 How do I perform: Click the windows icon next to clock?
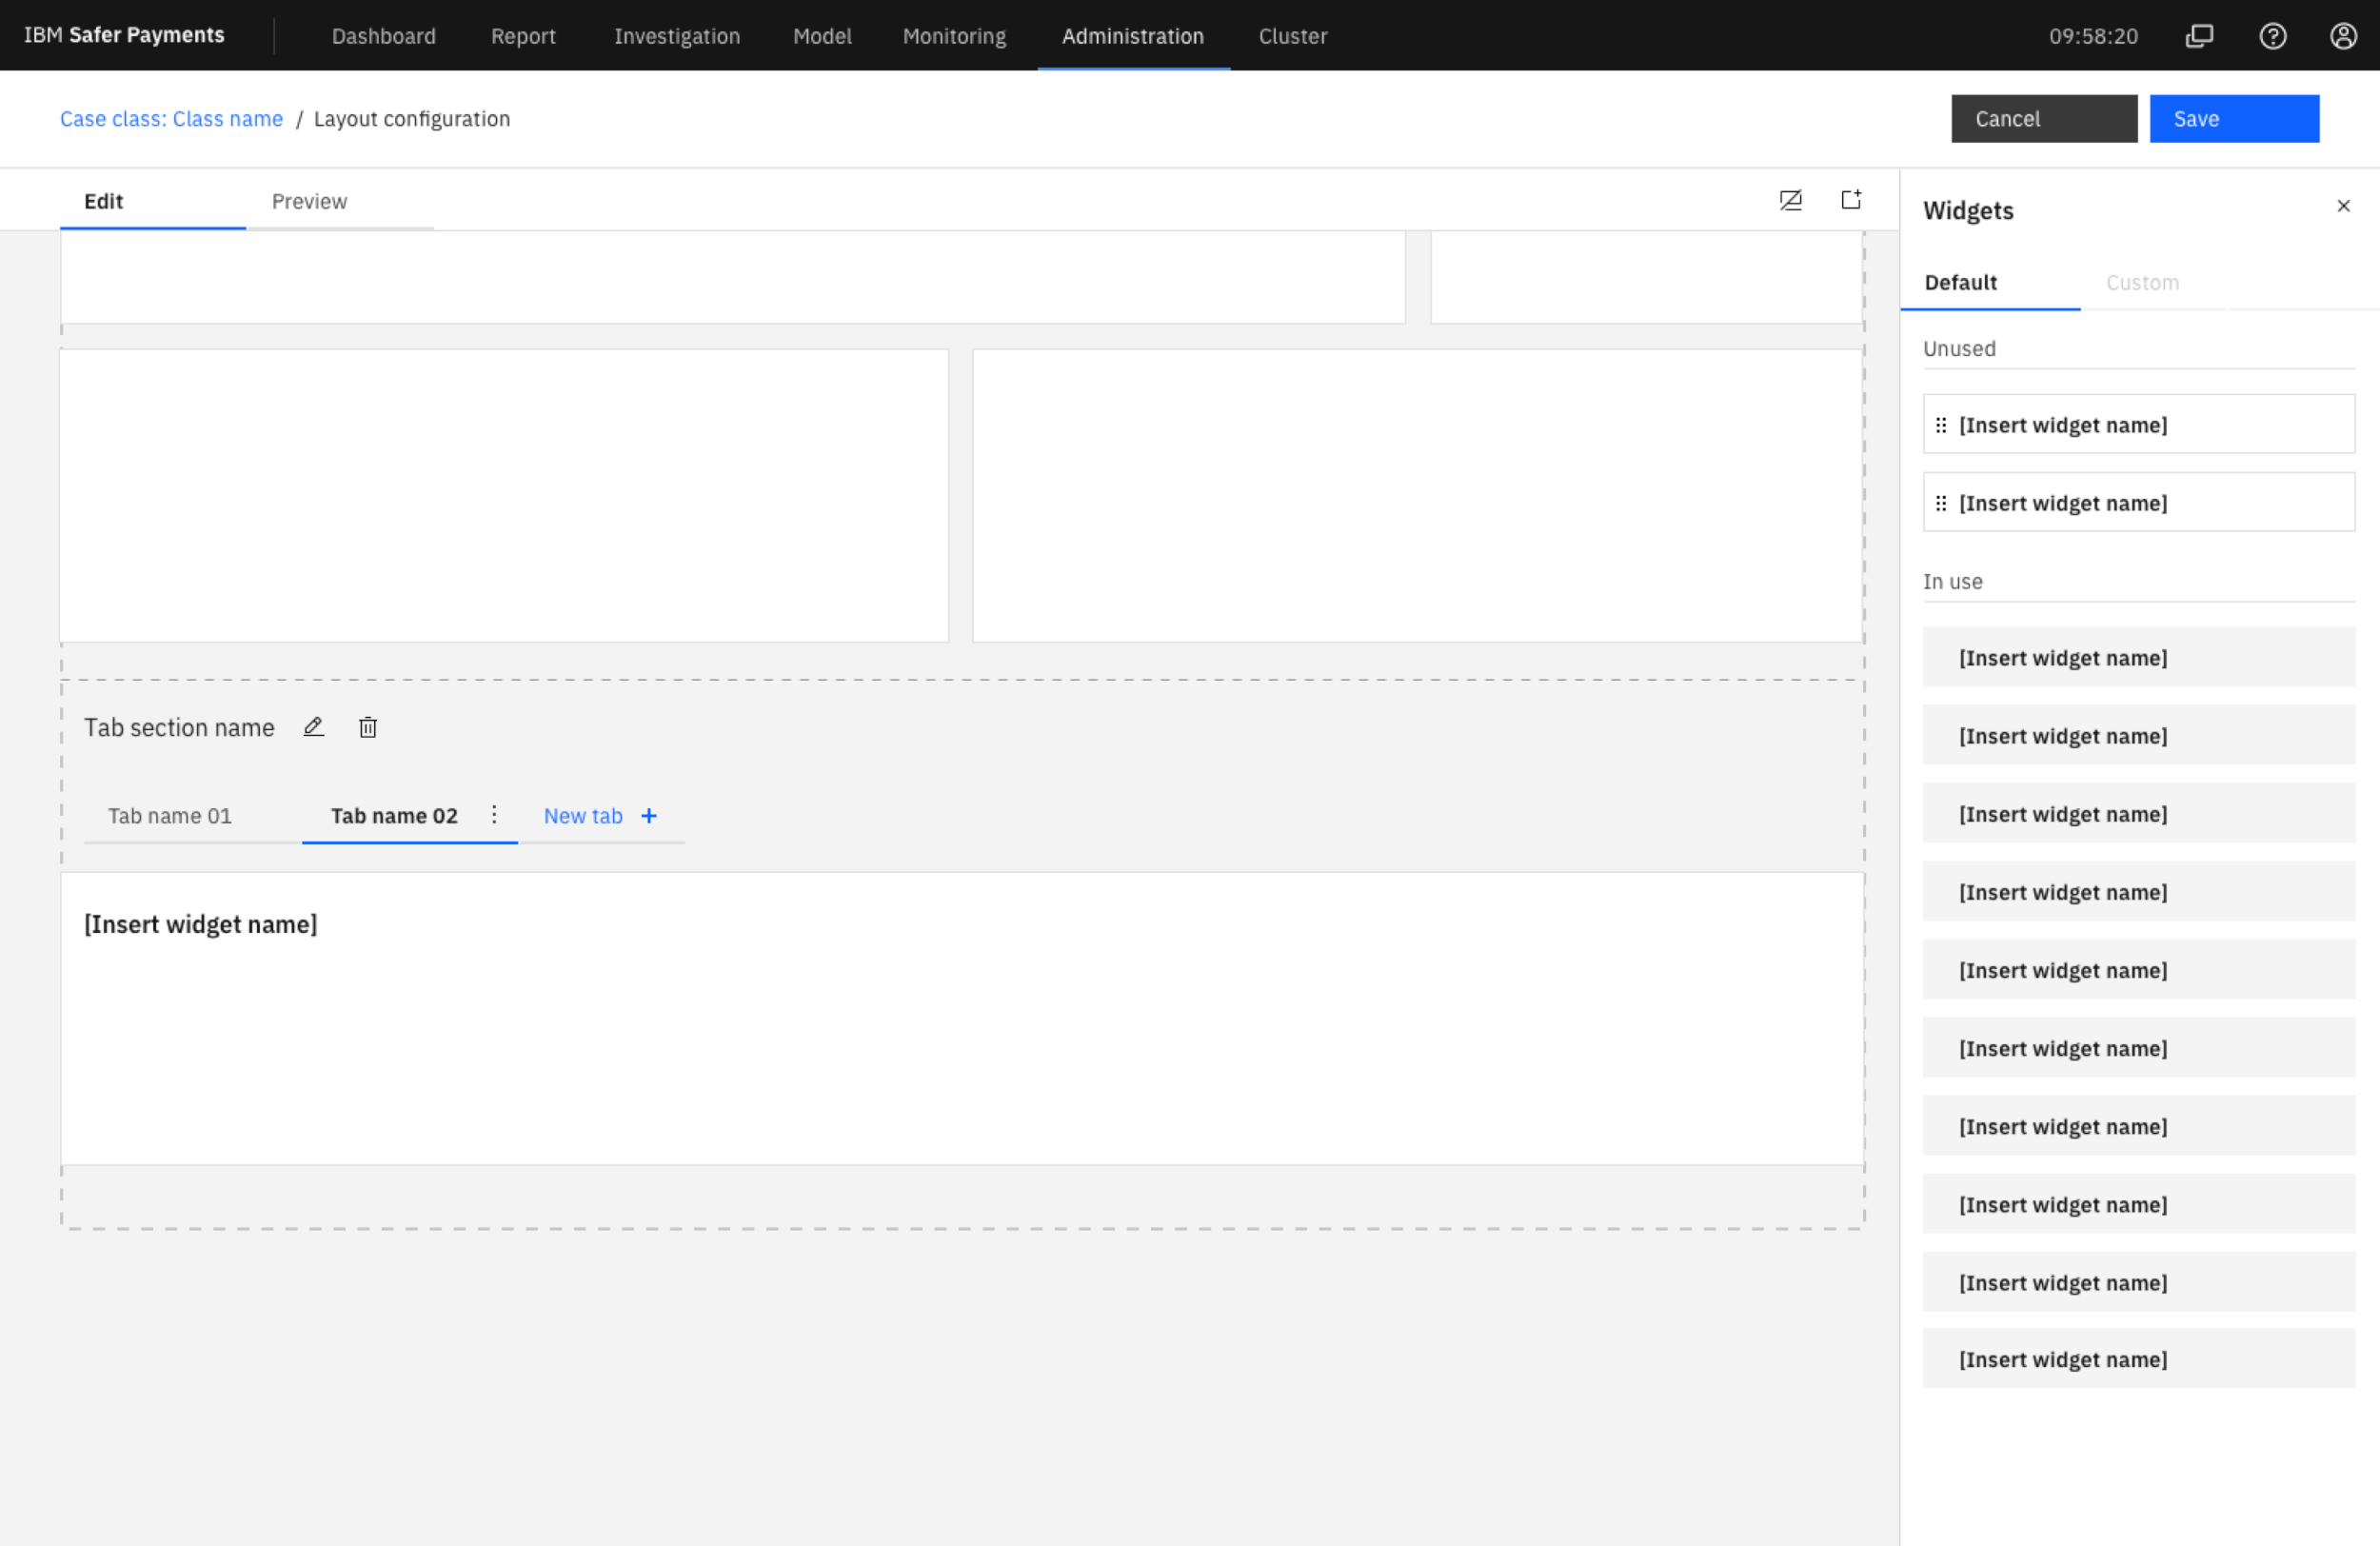(2199, 36)
